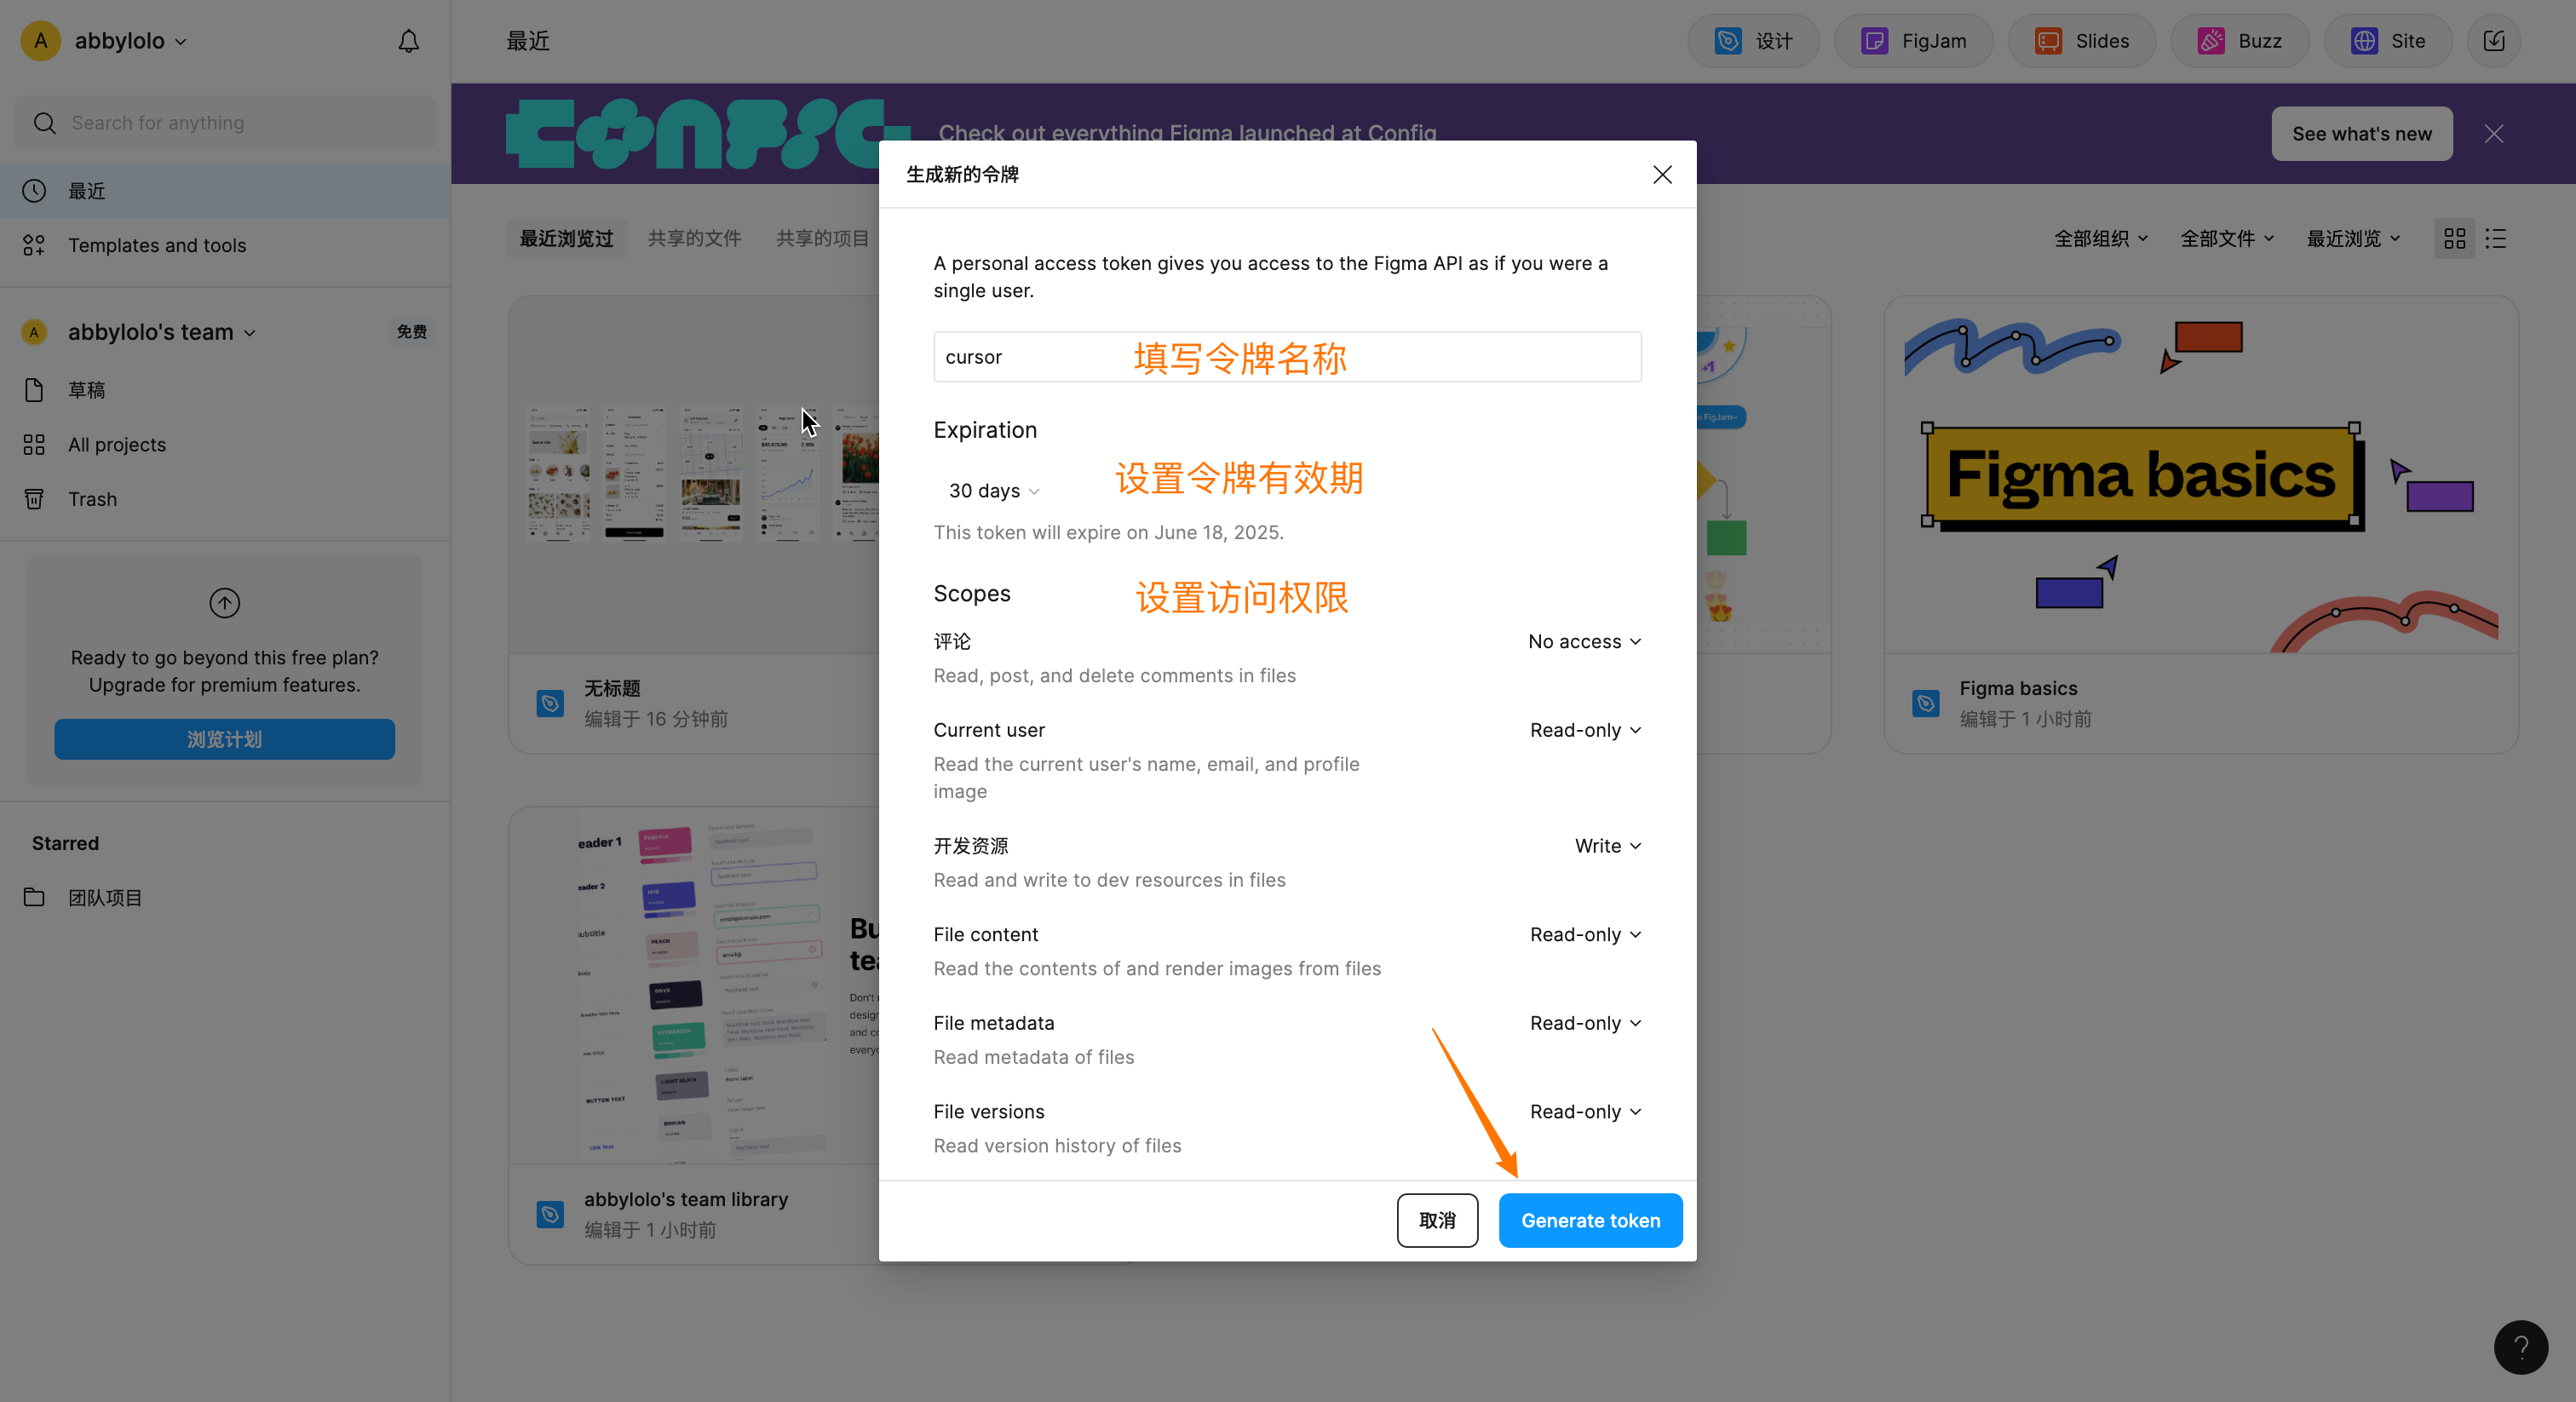Viewport: 2576px width, 1402px height.
Task: Switch to grid view
Action: 2454,238
